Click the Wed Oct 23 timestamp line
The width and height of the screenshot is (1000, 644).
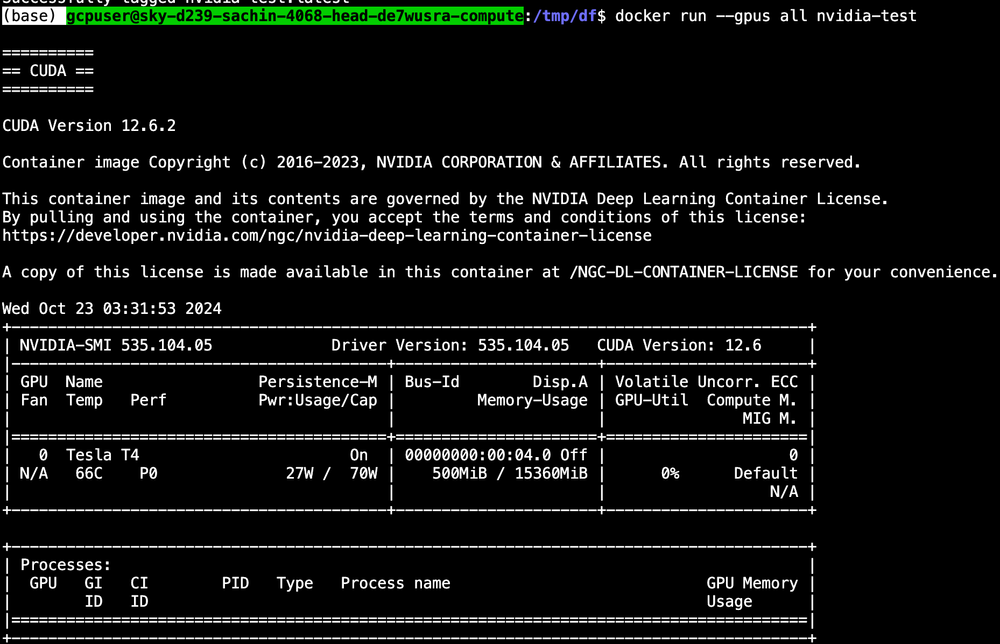110,308
